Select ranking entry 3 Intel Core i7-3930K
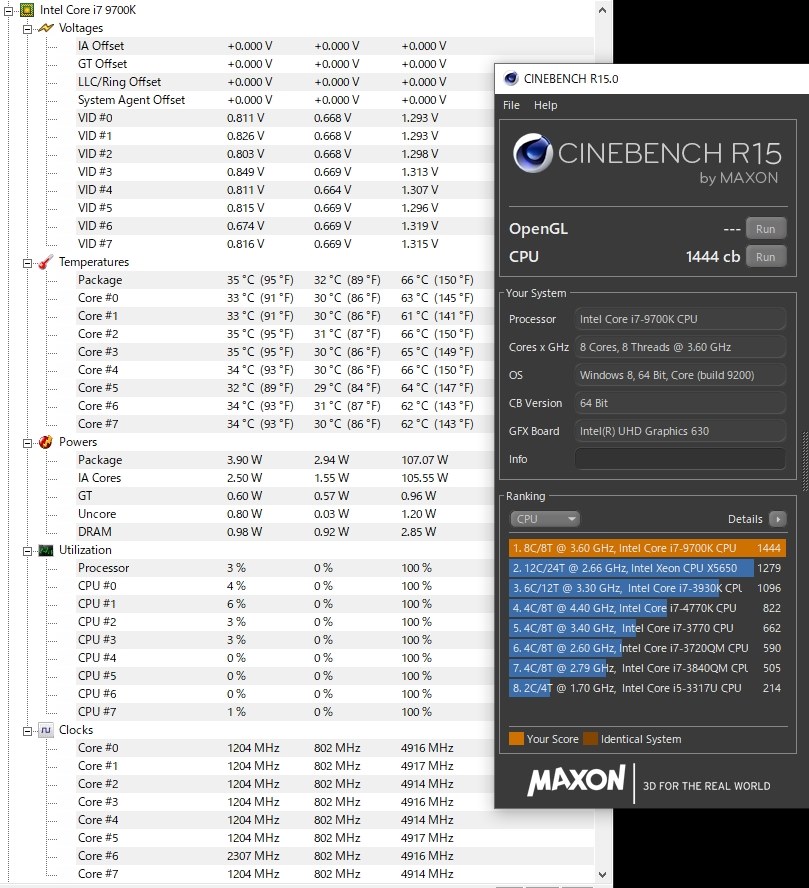 click(x=648, y=588)
